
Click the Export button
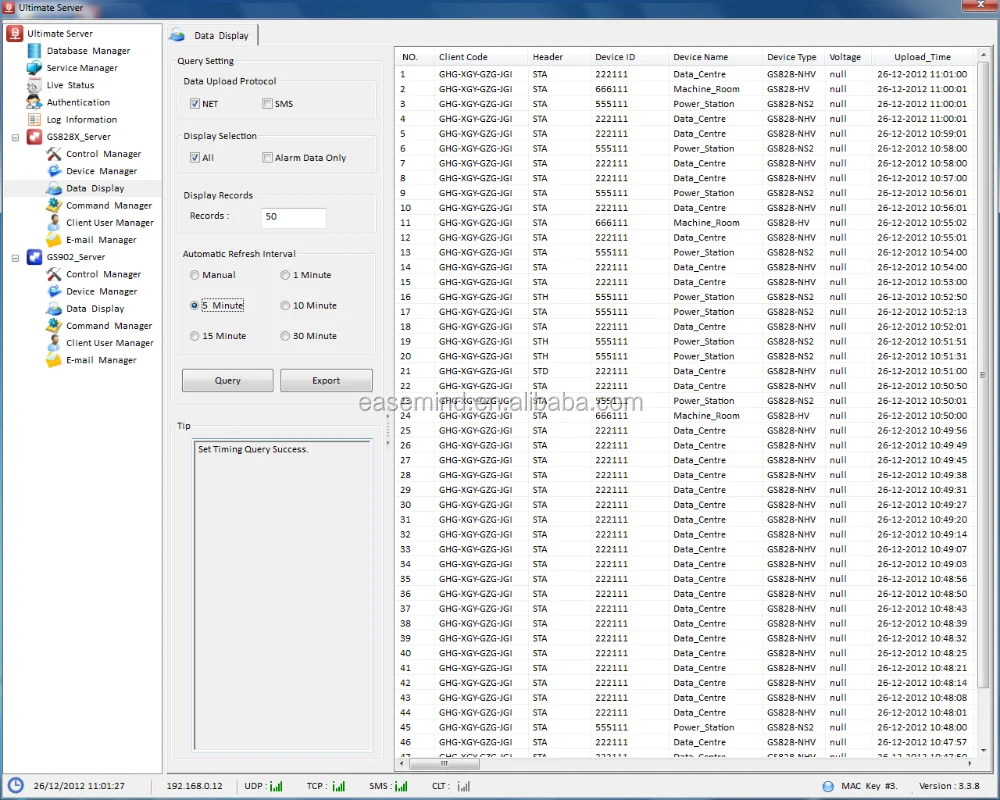[326, 381]
